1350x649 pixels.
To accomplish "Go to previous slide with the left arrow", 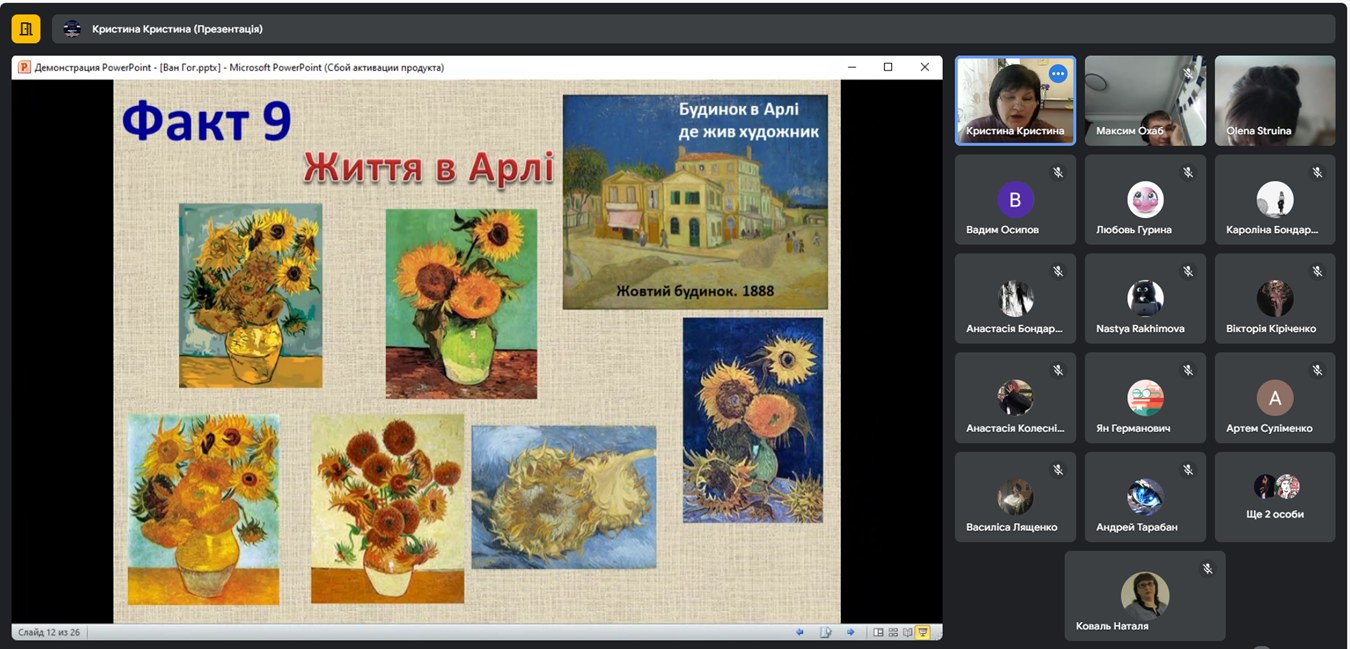I will pyautogui.click(x=800, y=632).
